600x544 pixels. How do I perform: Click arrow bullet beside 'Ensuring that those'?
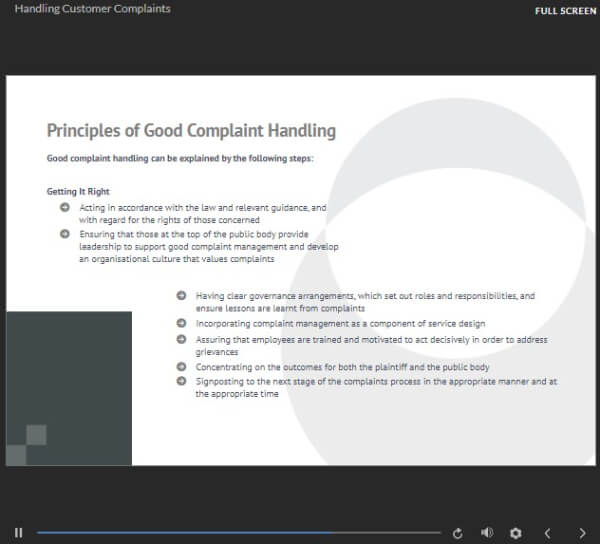(65, 234)
